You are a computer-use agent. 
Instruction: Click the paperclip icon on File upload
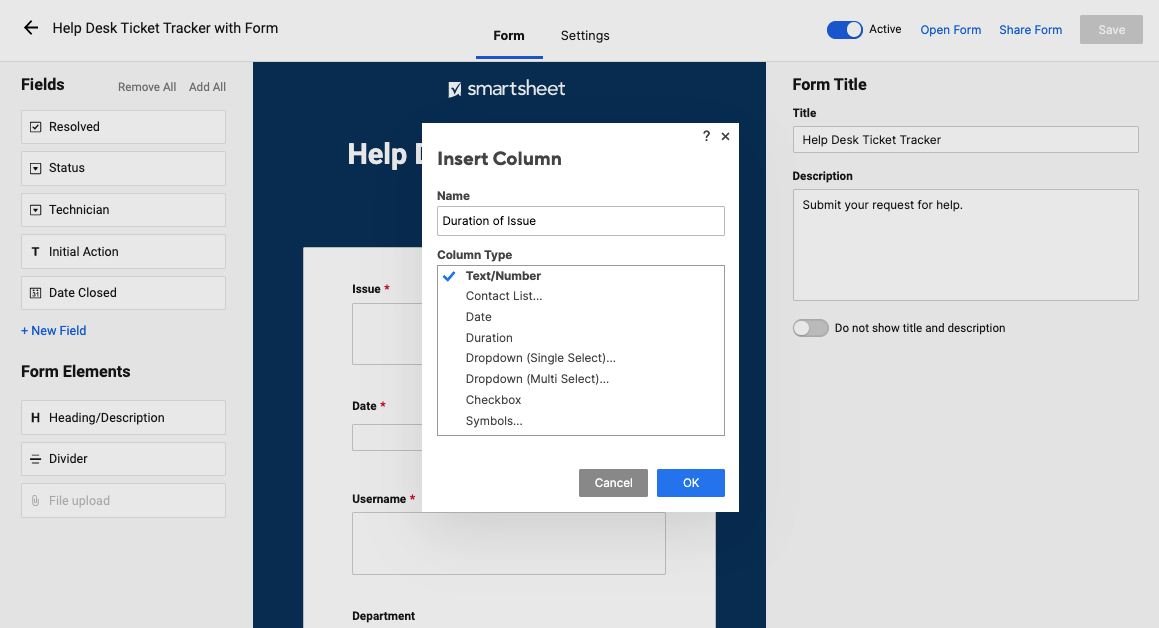coord(37,500)
